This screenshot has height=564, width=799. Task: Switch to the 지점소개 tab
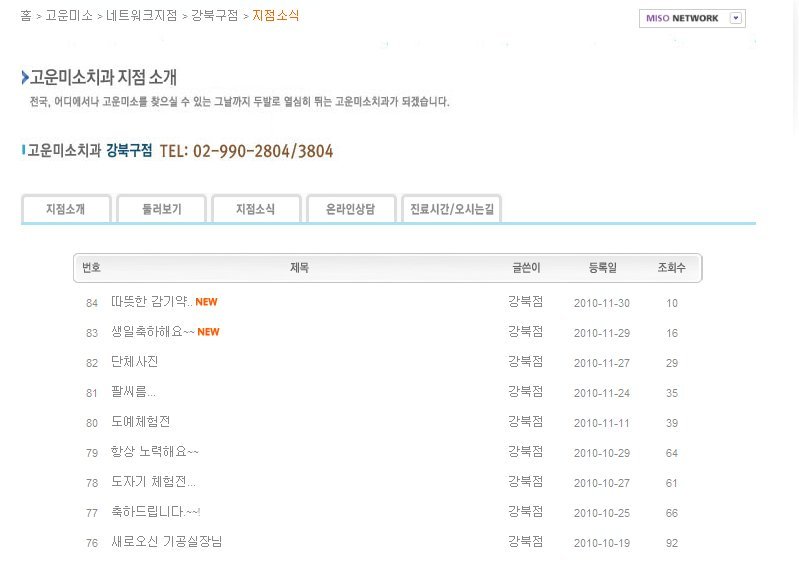tap(66, 209)
